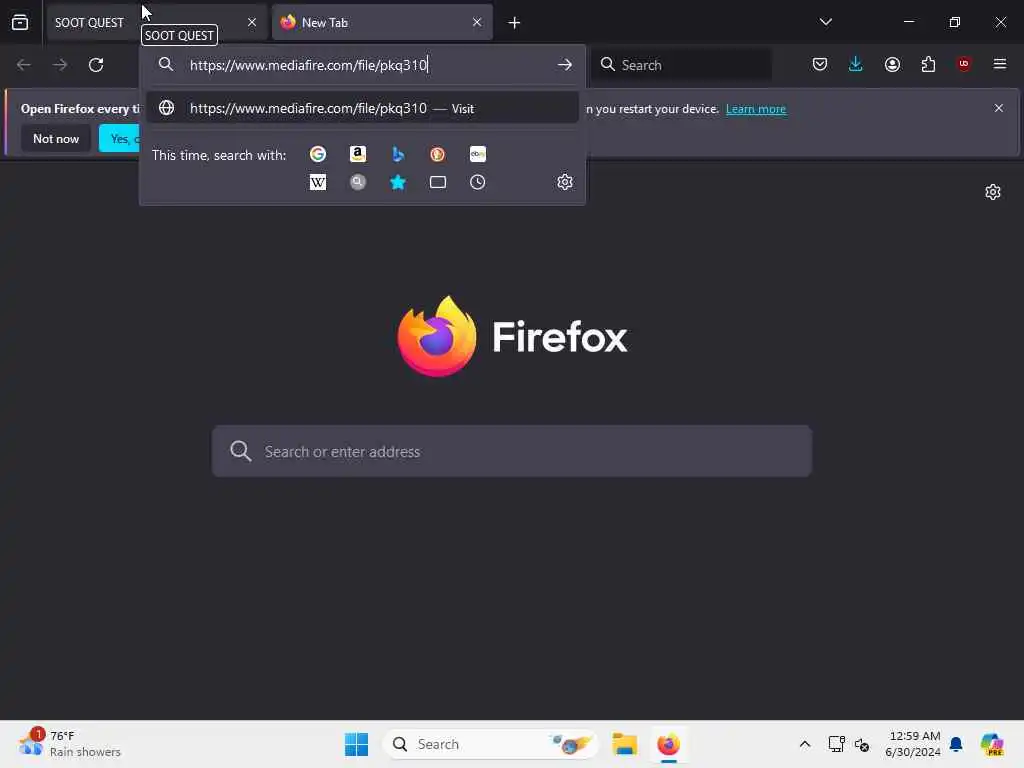Viewport: 1024px width, 768px height.
Task: Search this time with Bing
Action: [398, 154]
